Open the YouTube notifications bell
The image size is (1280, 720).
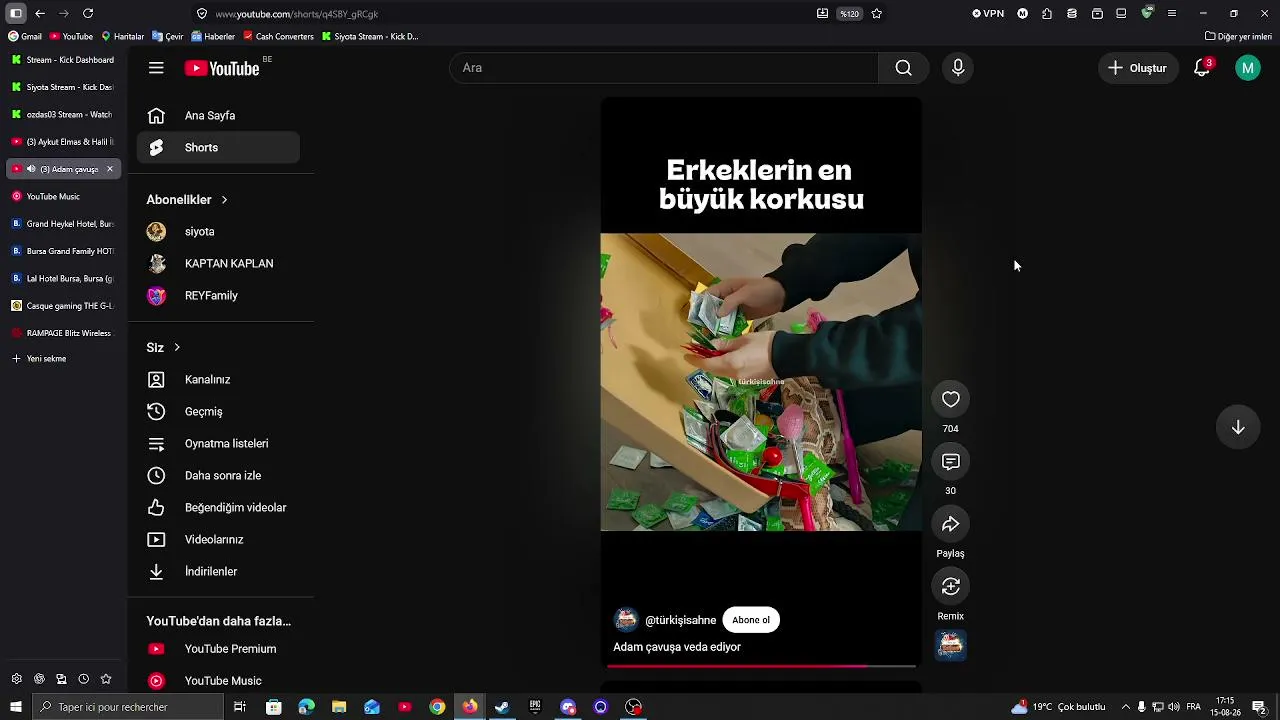(1203, 68)
